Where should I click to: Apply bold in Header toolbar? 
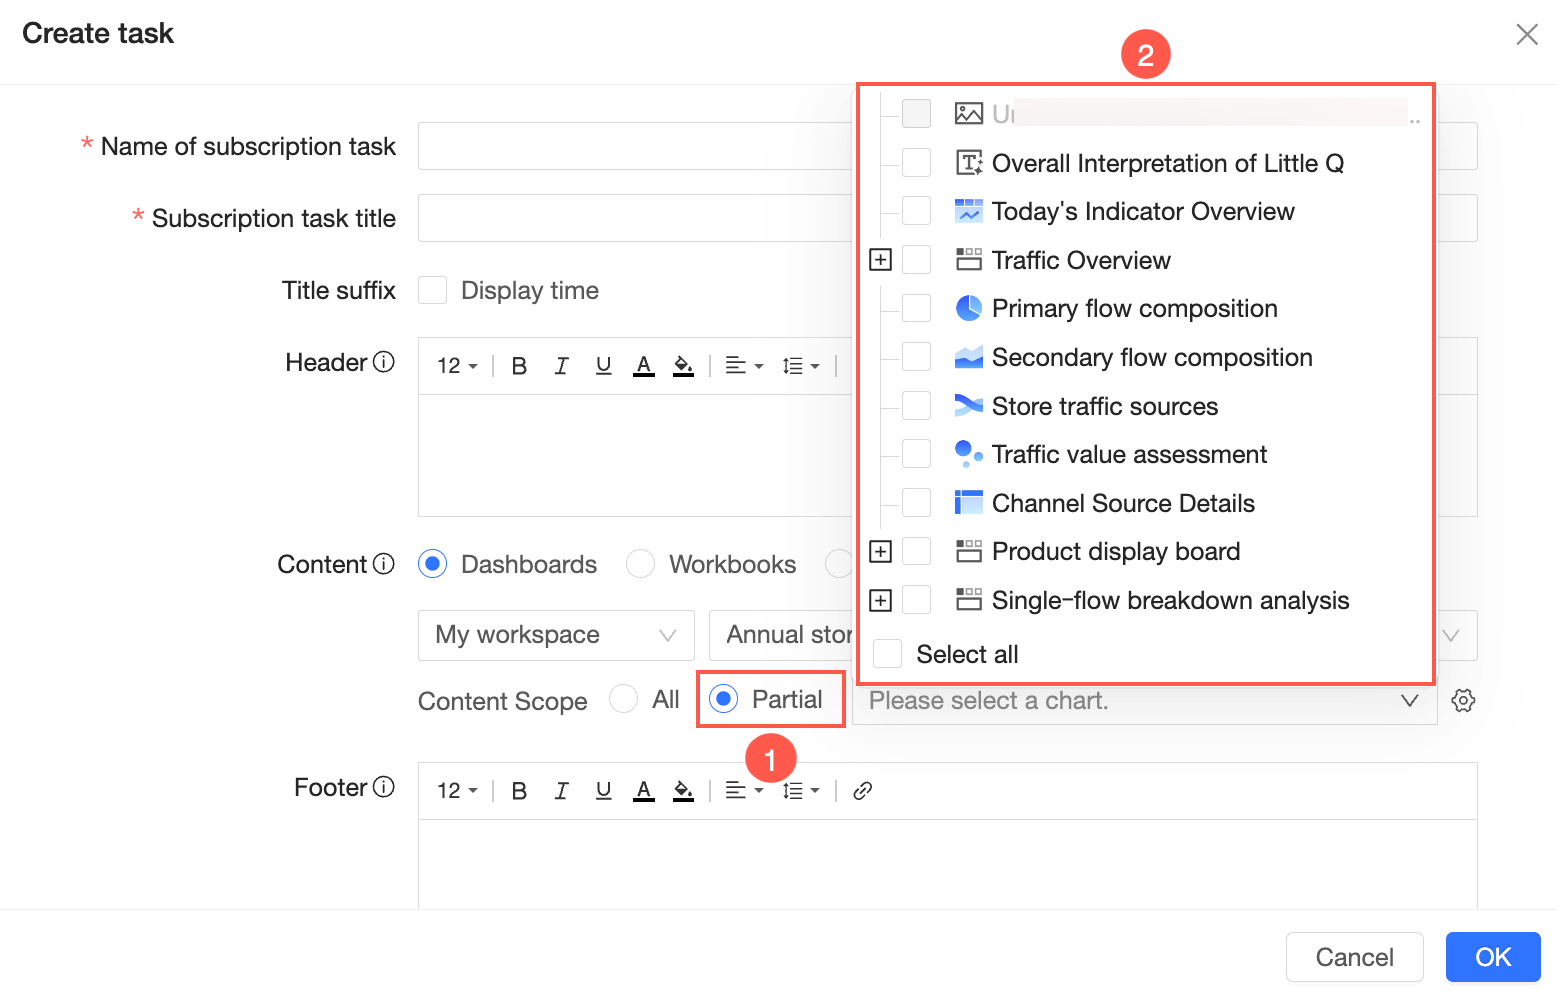coord(519,366)
